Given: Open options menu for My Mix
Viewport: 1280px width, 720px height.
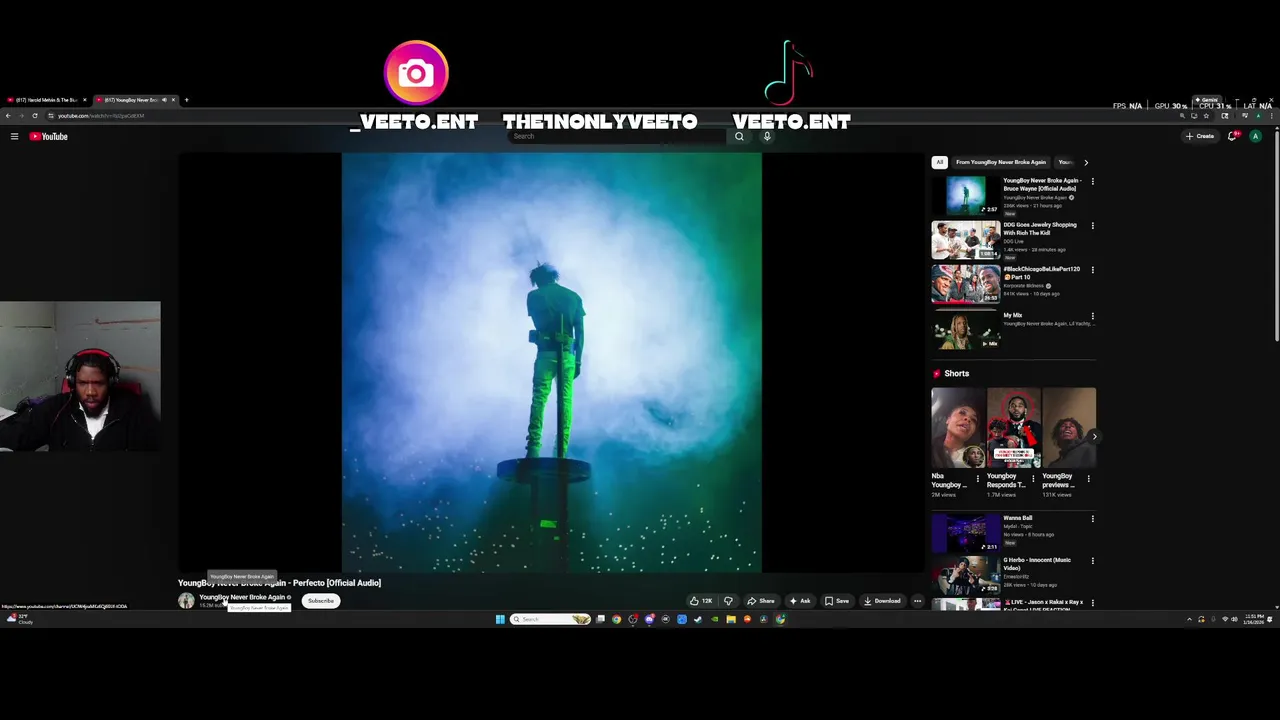Looking at the screenshot, I should tap(1092, 316).
